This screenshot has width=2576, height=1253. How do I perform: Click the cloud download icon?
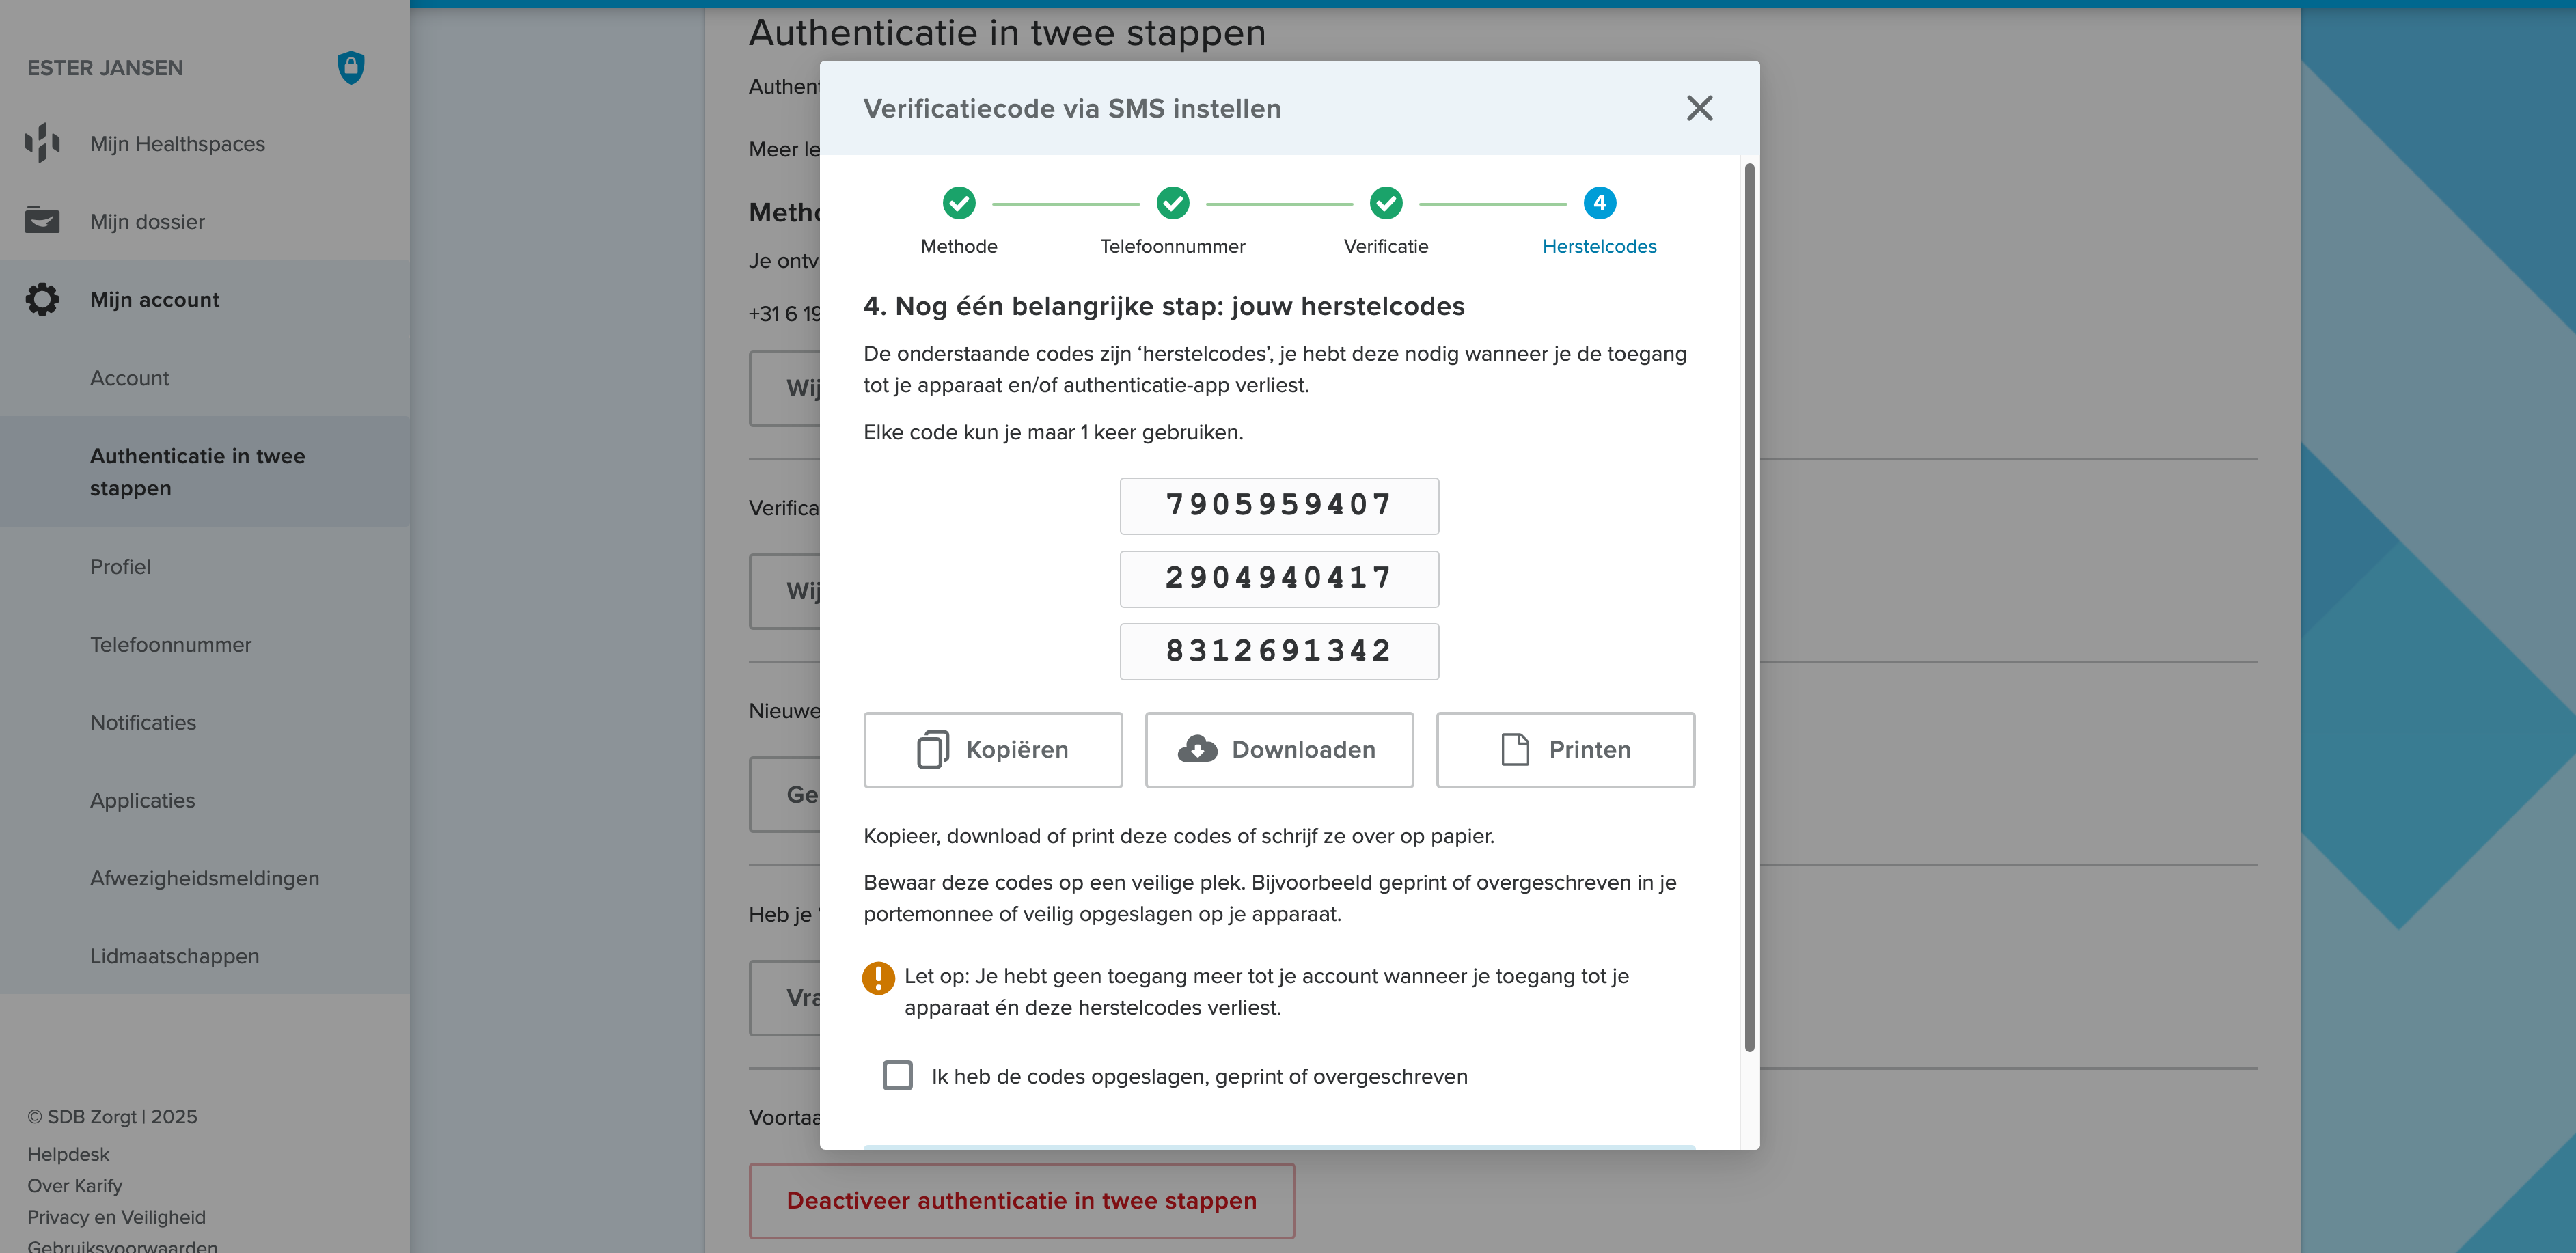pyautogui.click(x=1196, y=749)
